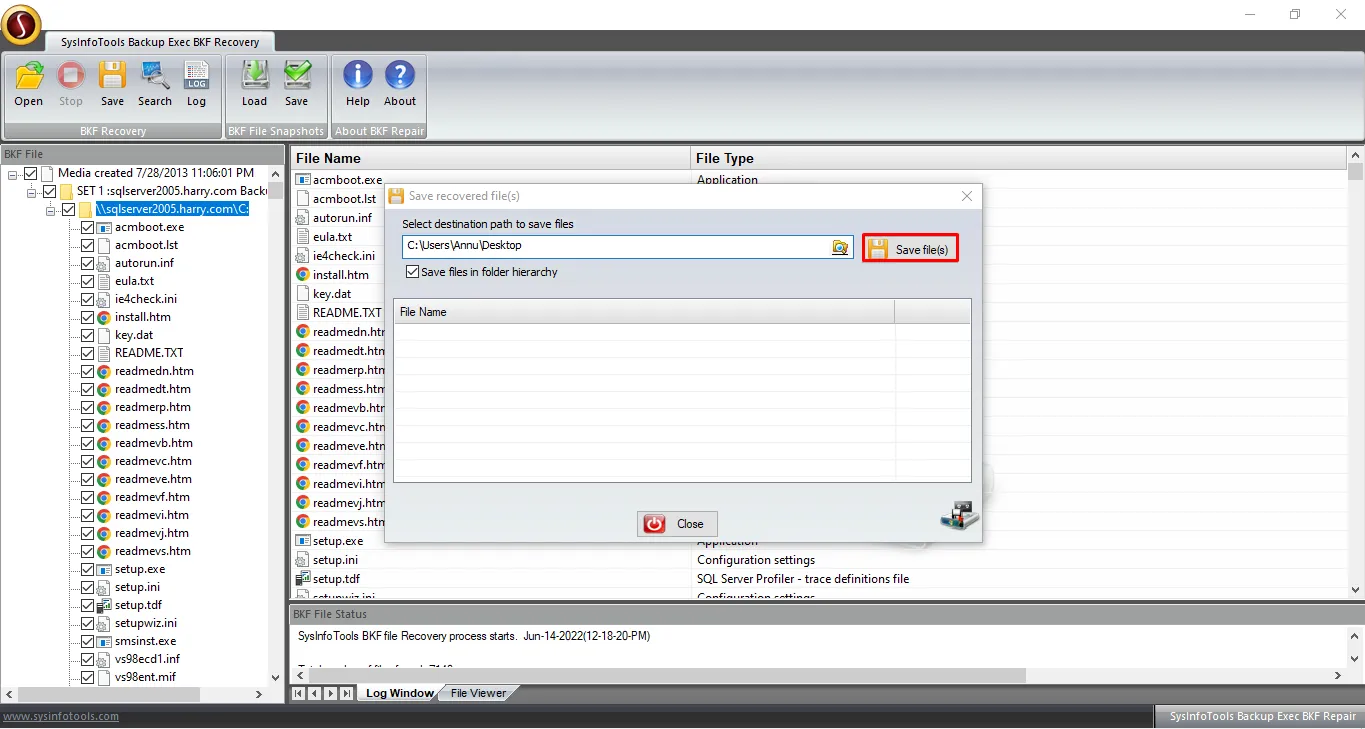The width and height of the screenshot is (1365, 729).
Task: Visit www.sysinfotools.com link
Action: pos(60,716)
